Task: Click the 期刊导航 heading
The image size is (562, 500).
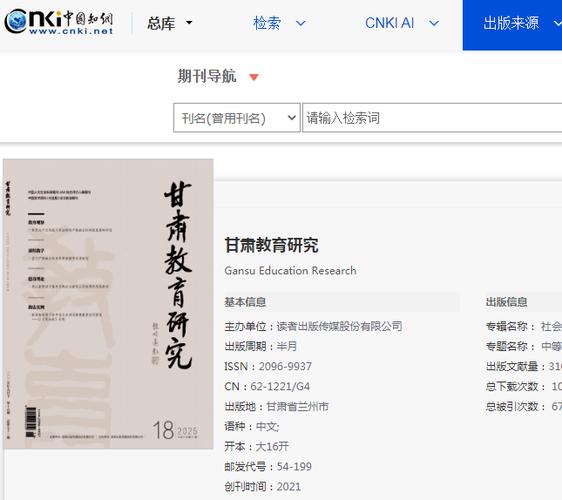Action: (x=207, y=76)
